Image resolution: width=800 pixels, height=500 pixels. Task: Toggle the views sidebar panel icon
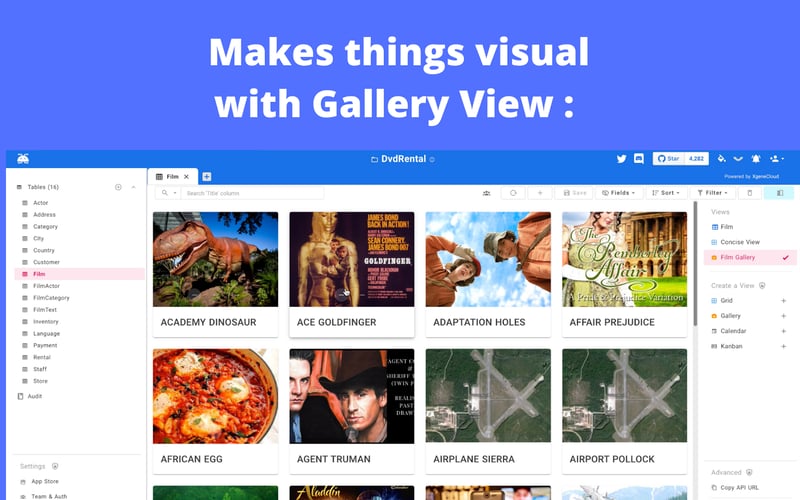[780, 193]
